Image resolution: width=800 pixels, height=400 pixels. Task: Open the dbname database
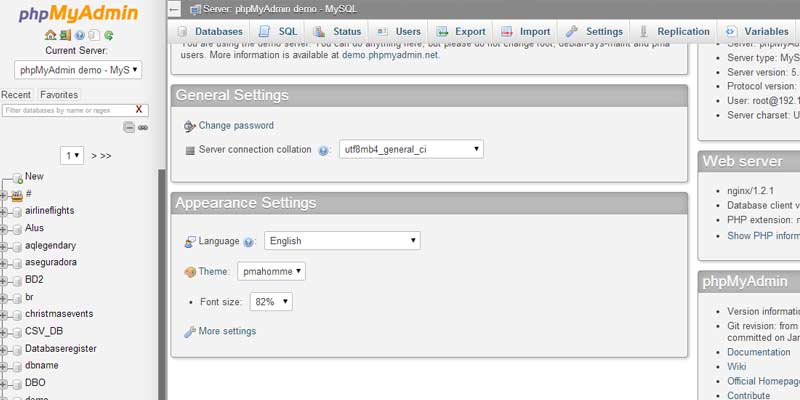click(42, 365)
